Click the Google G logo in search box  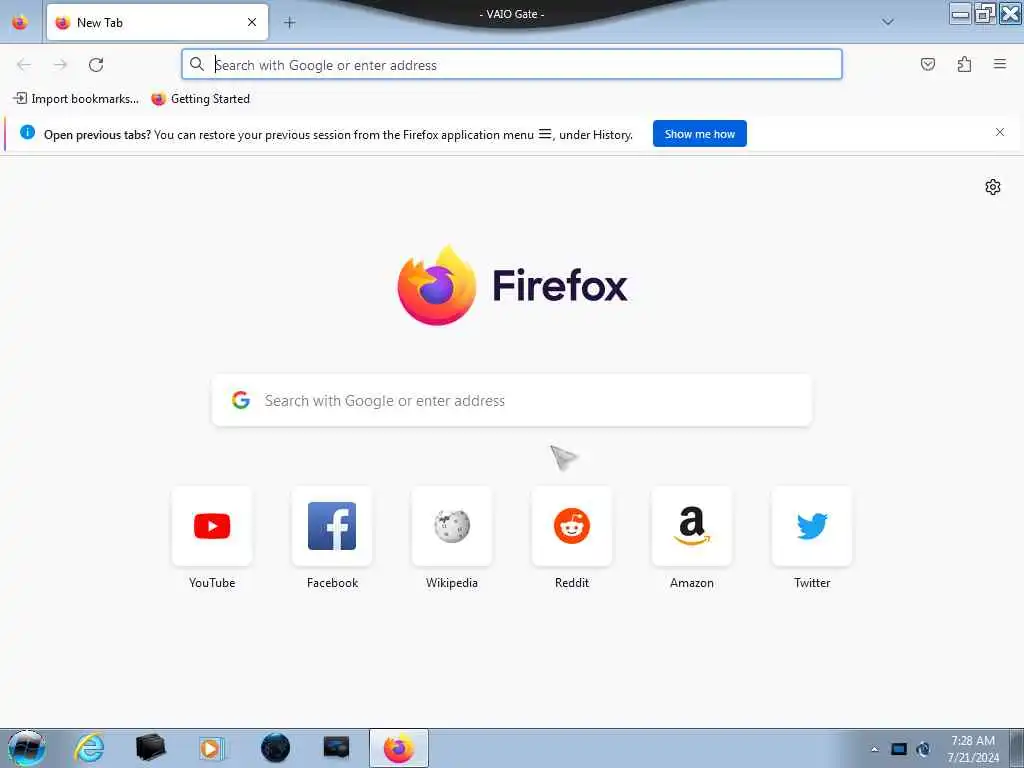pyautogui.click(x=241, y=400)
